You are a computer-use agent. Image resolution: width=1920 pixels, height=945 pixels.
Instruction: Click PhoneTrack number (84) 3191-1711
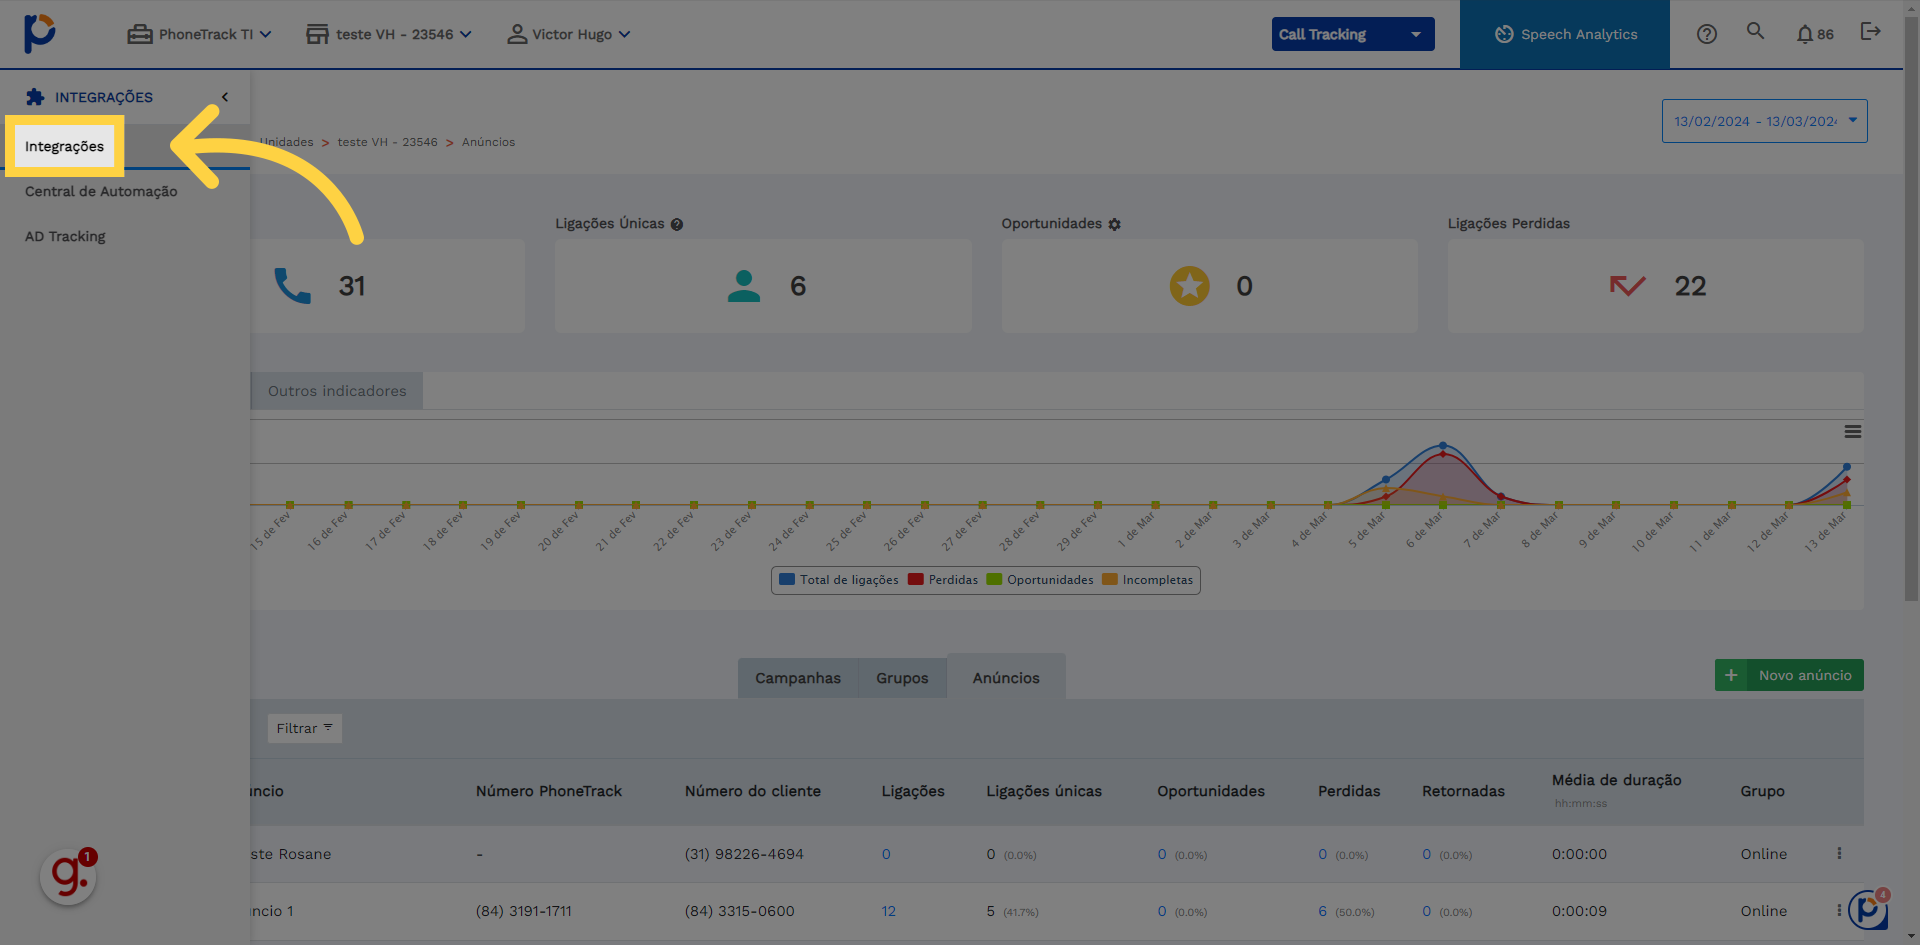click(x=524, y=911)
